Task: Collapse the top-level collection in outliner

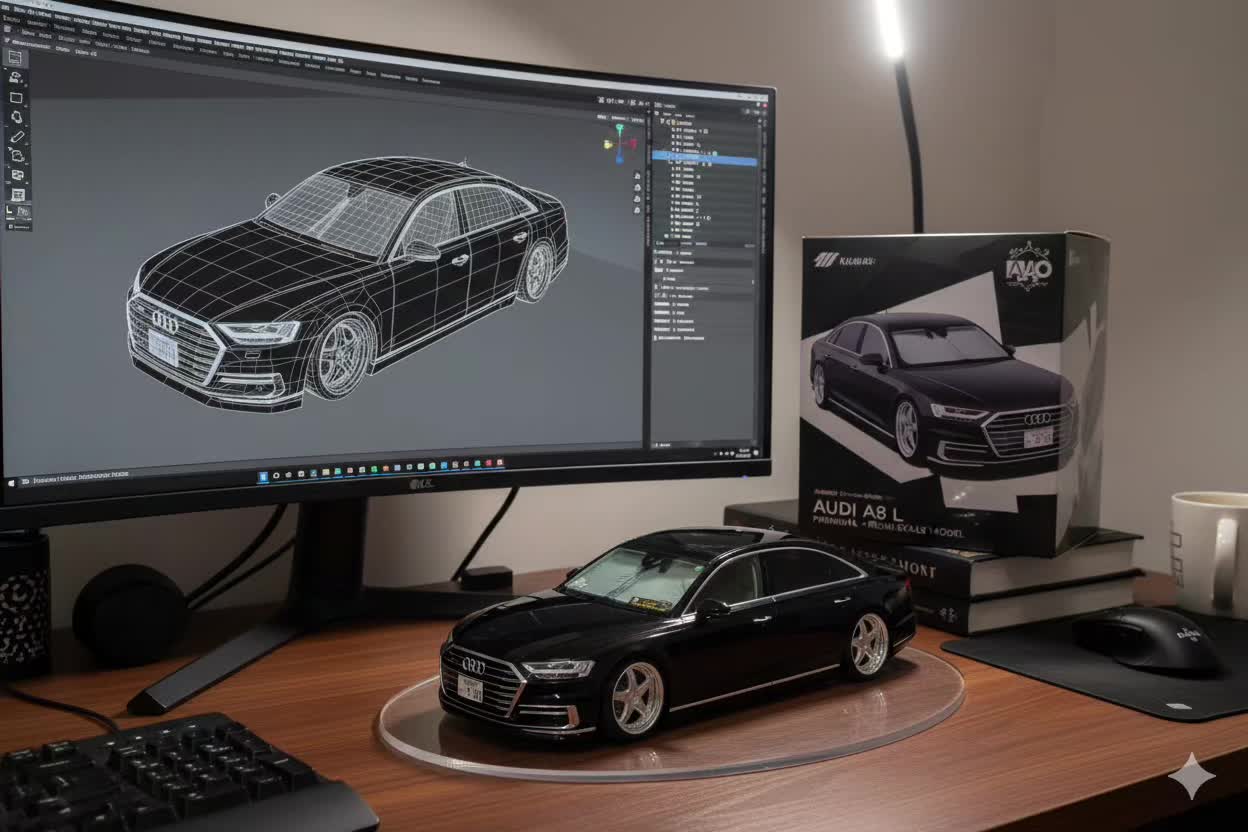Action: pyautogui.click(x=660, y=119)
